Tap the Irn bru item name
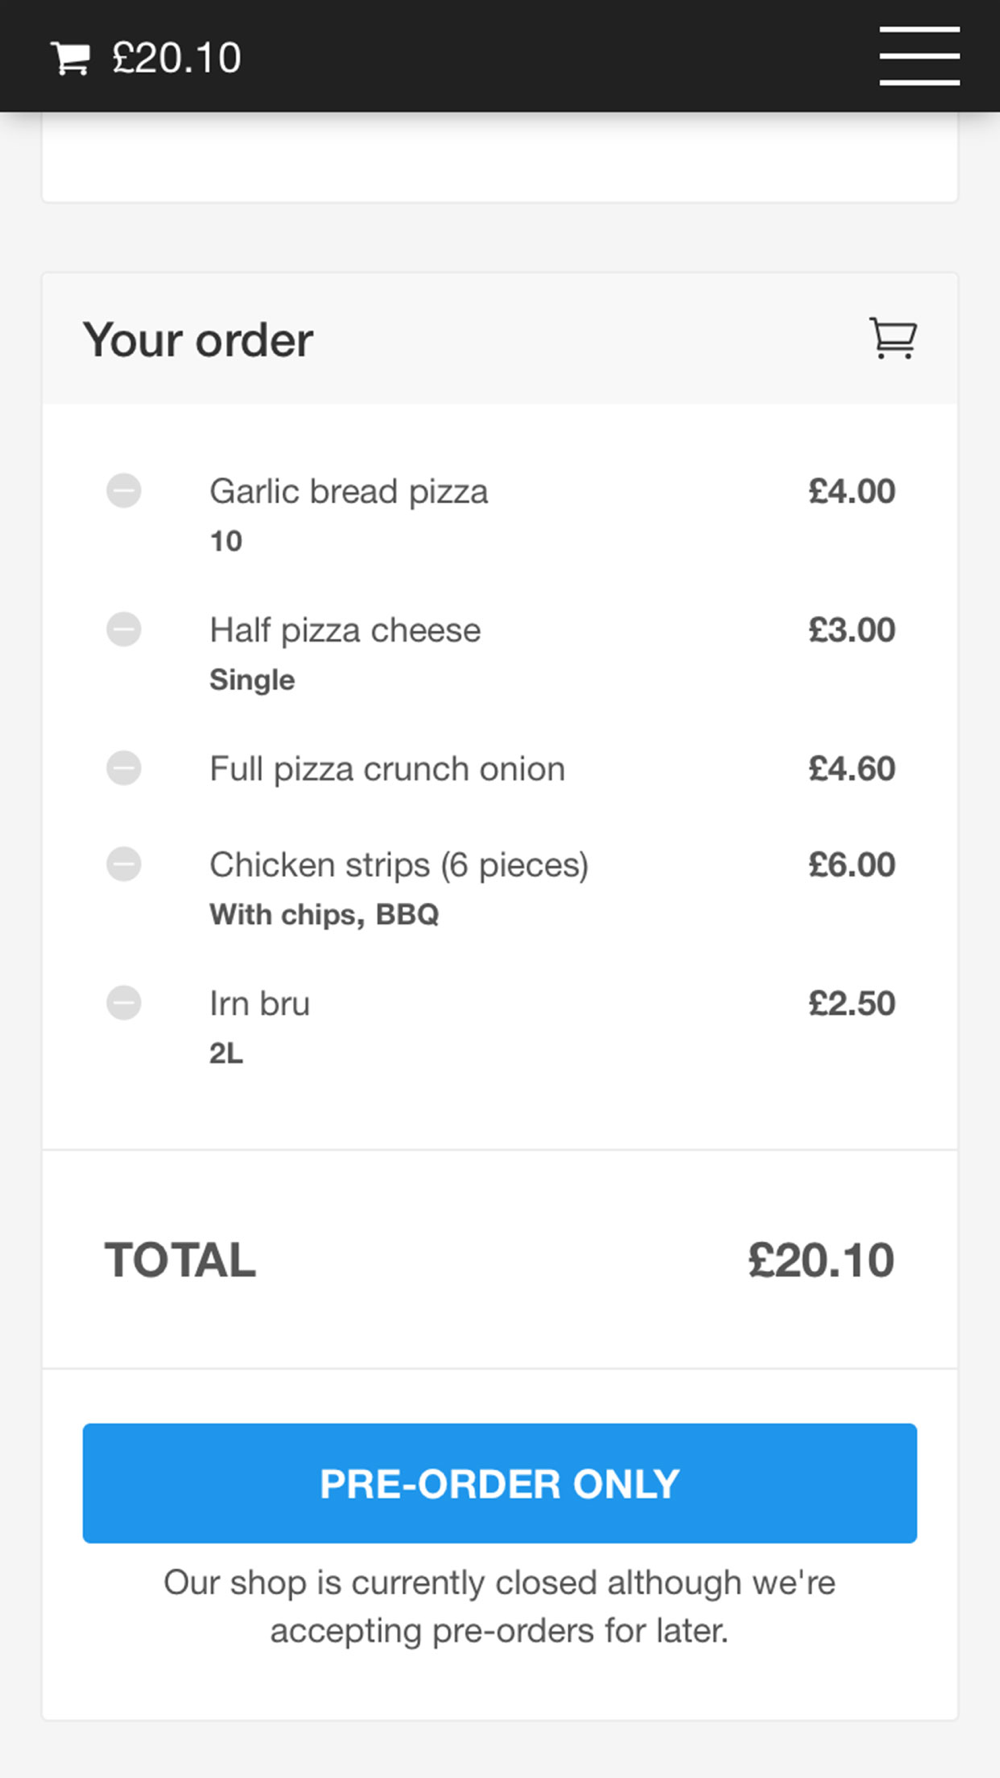Screen dimensions: 1000x1778 [x=259, y=1003]
